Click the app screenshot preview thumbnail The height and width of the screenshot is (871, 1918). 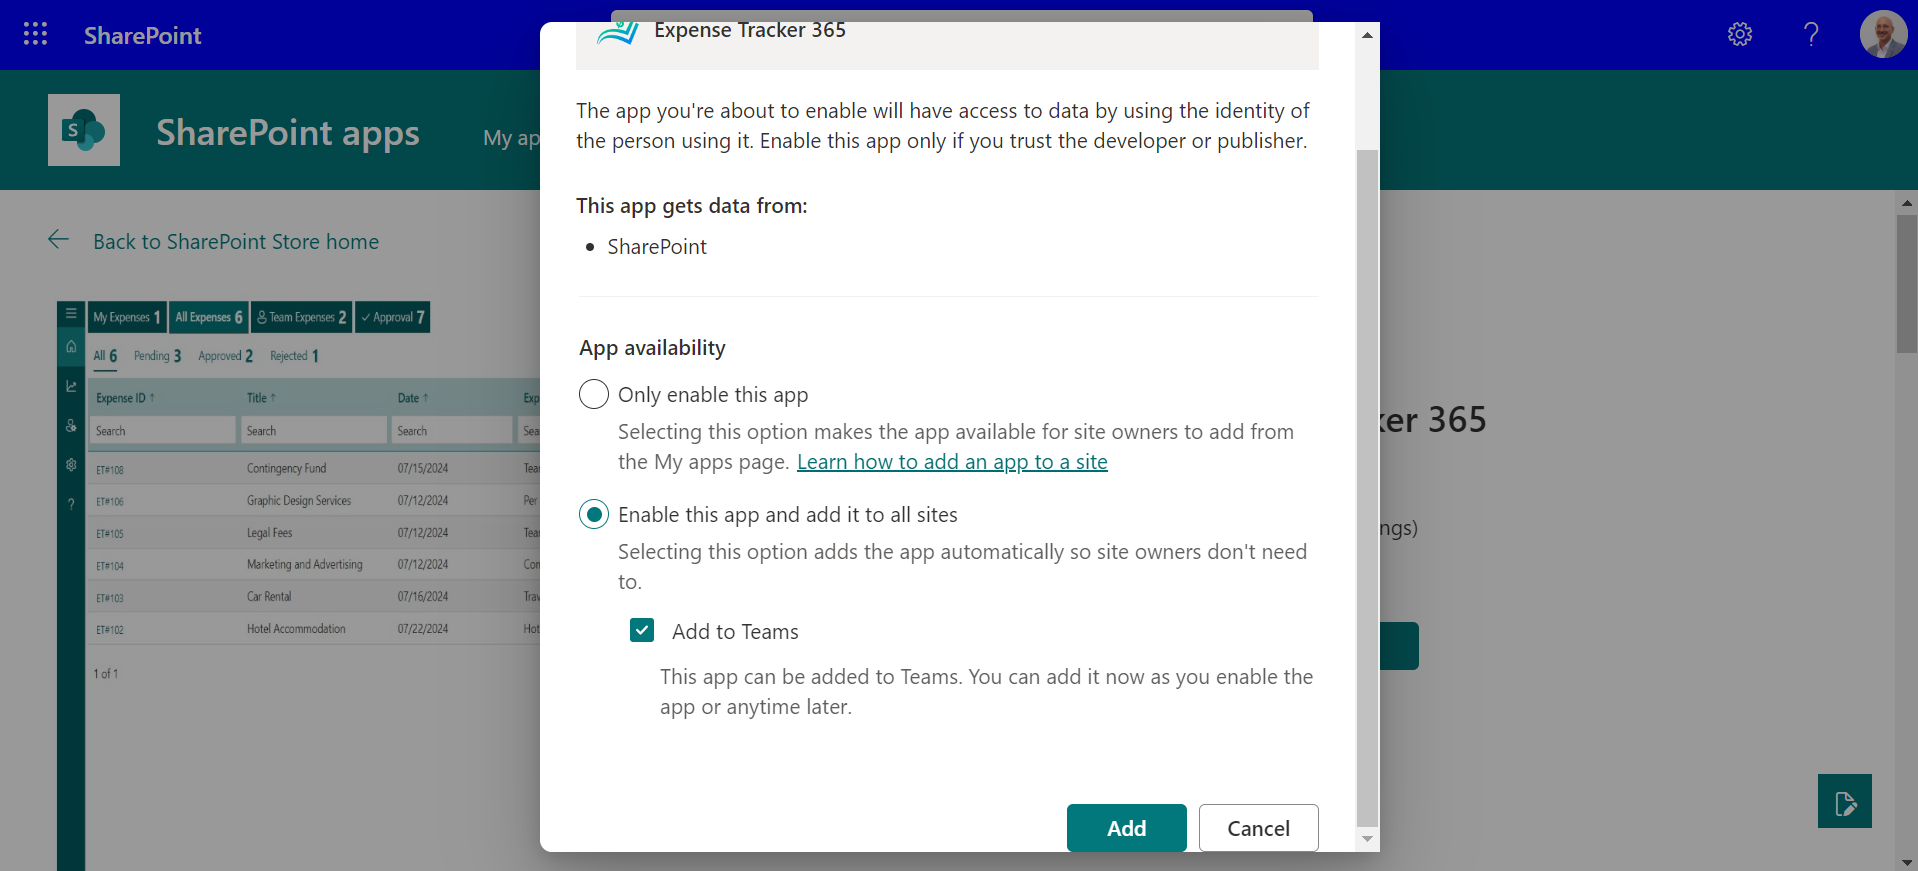point(298,585)
